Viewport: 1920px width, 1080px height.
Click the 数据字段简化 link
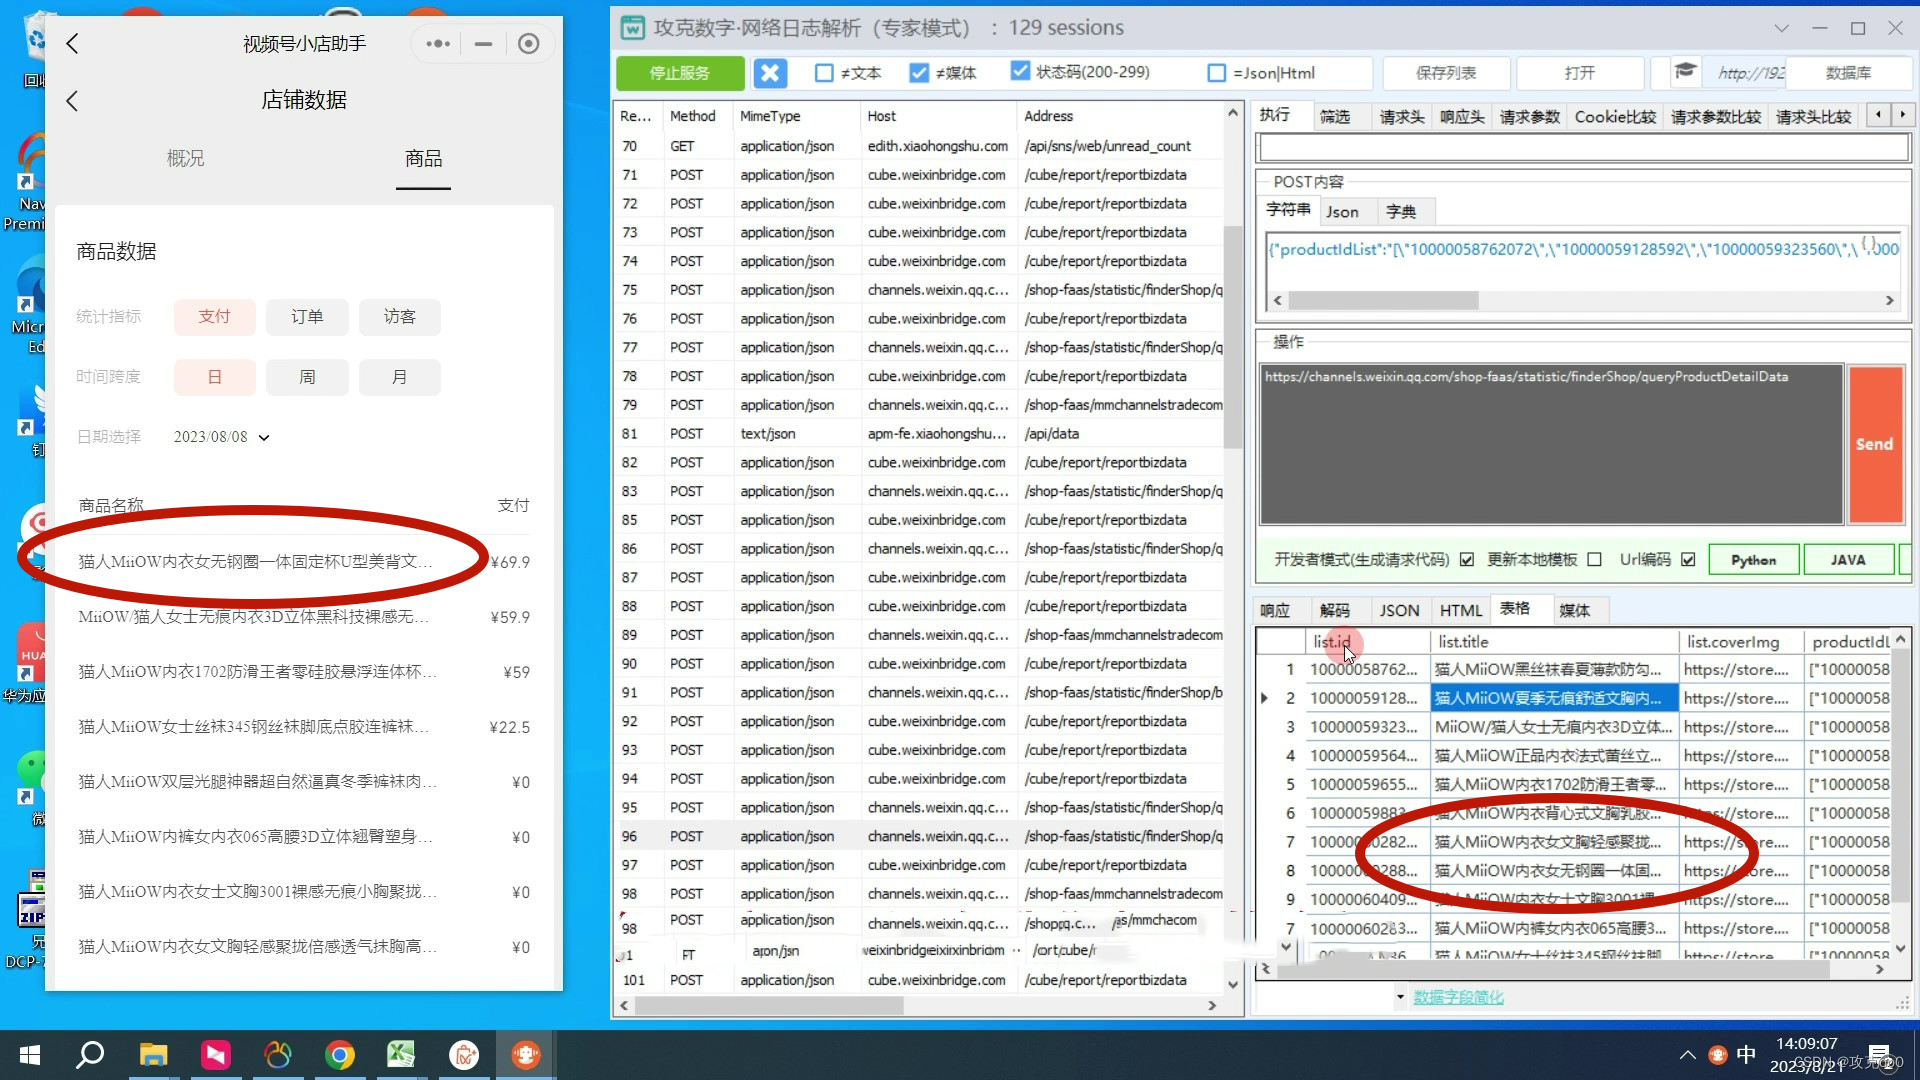(x=1458, y=997)
